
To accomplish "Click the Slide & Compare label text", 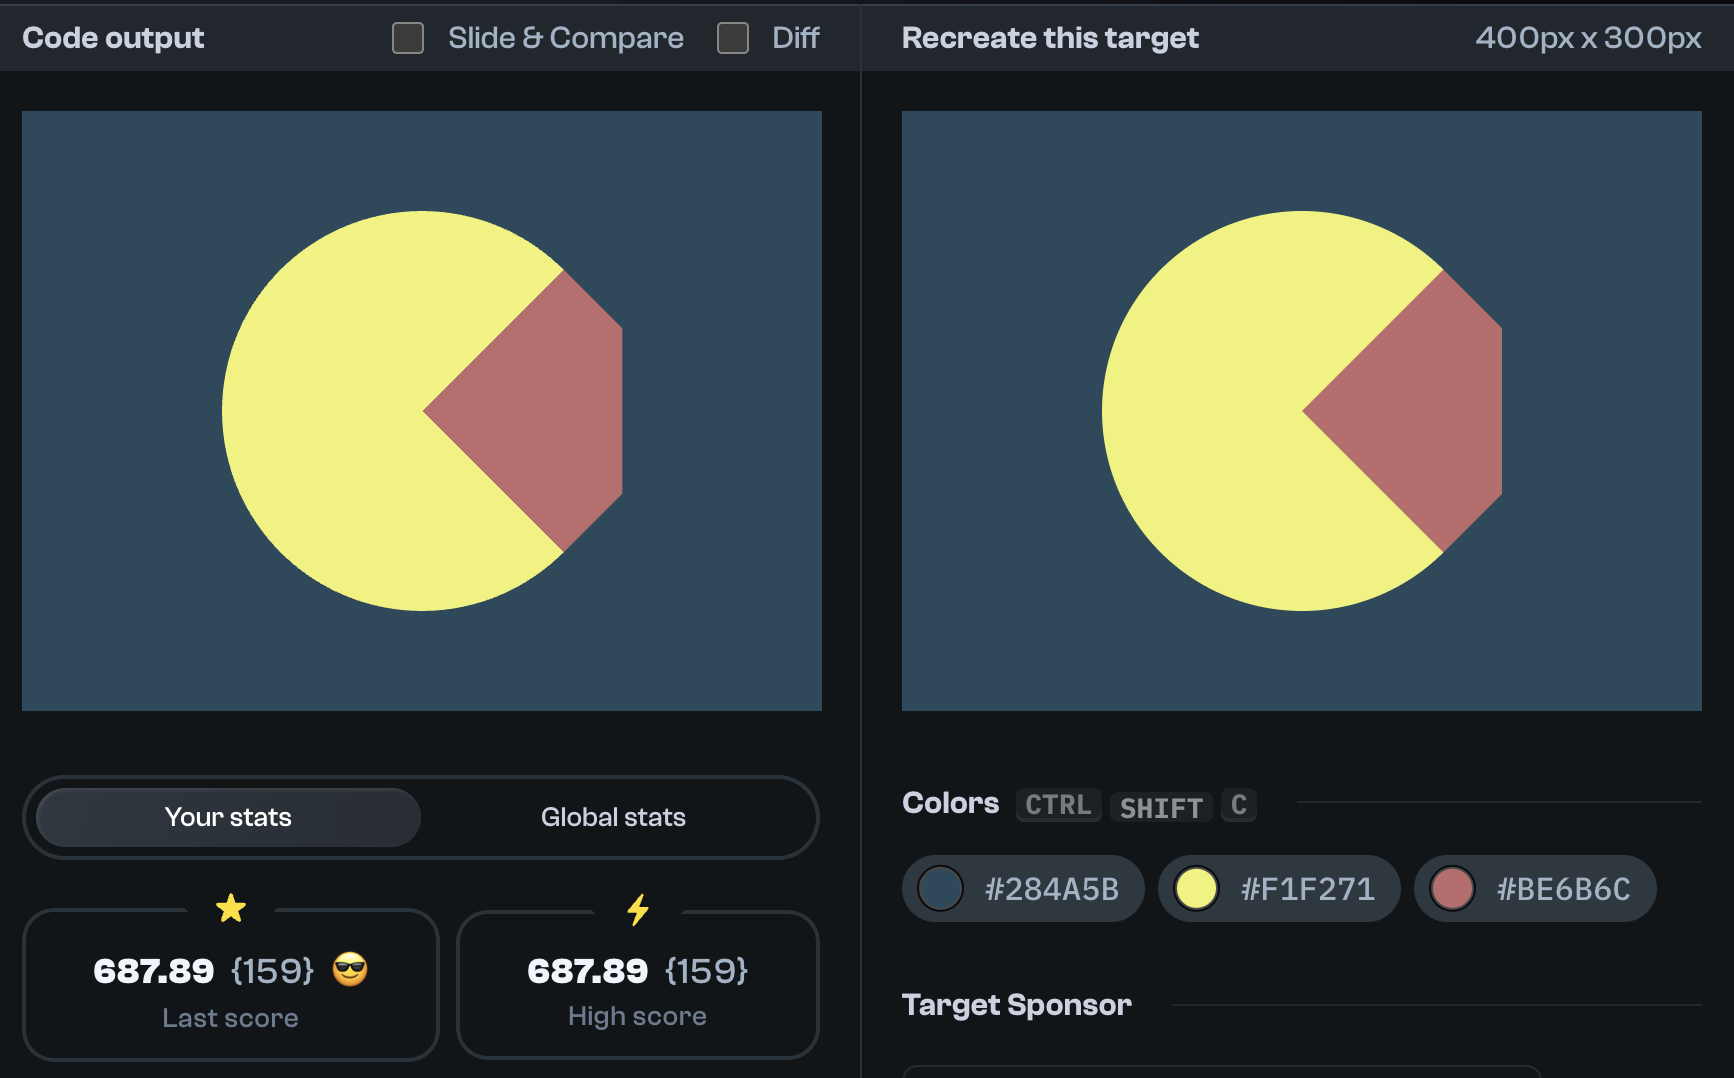I will click(566, 38).
